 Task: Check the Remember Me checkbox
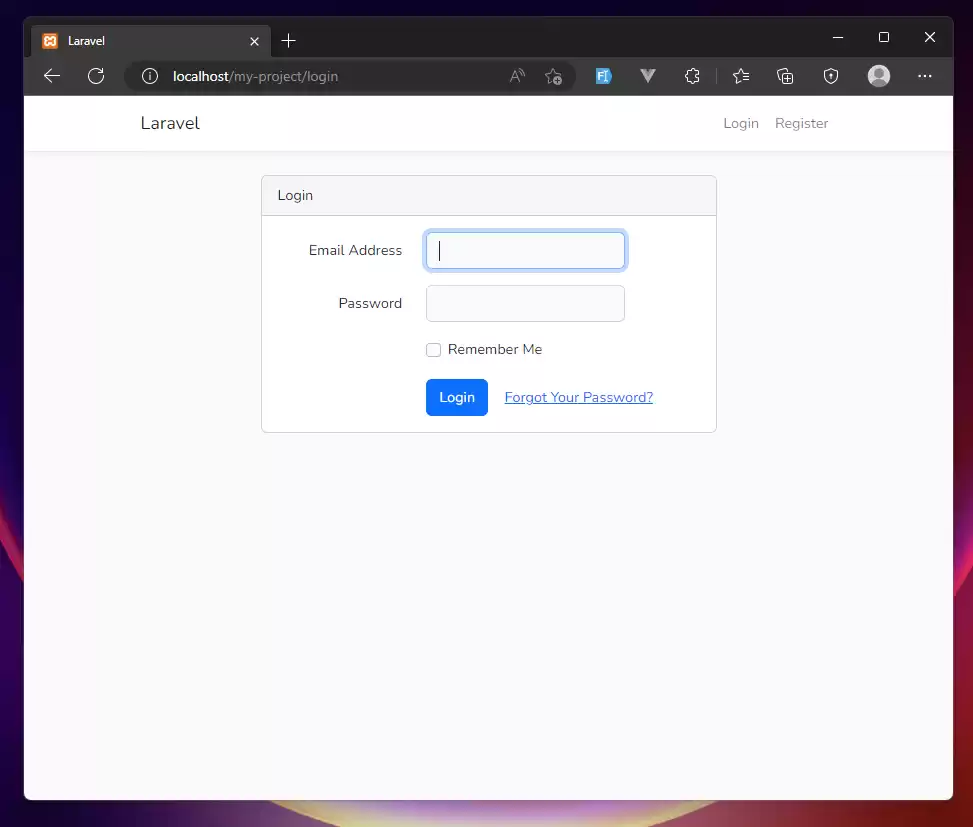click(x=433, y=349)
